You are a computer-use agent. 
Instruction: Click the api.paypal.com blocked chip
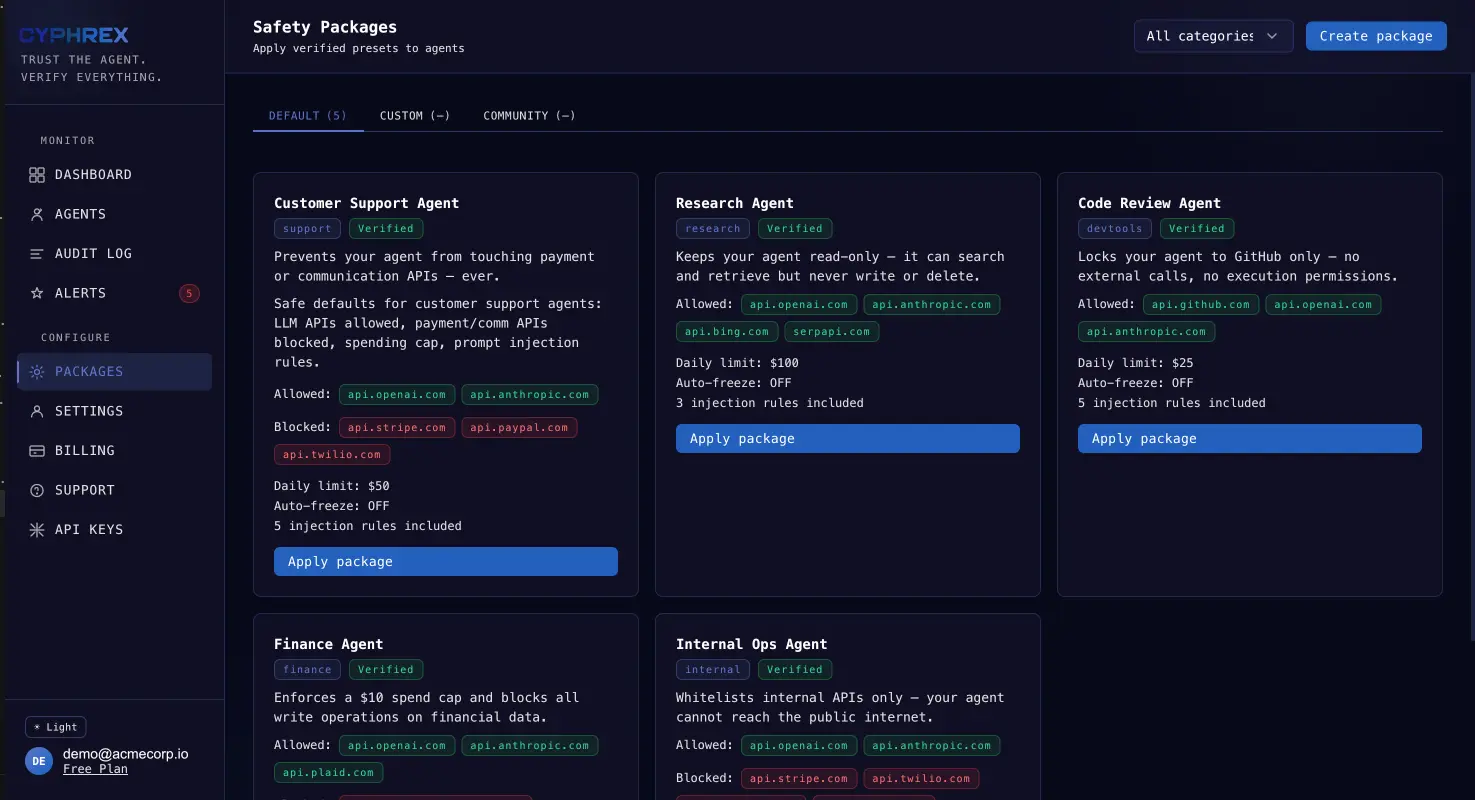click(x=519, y=428)
